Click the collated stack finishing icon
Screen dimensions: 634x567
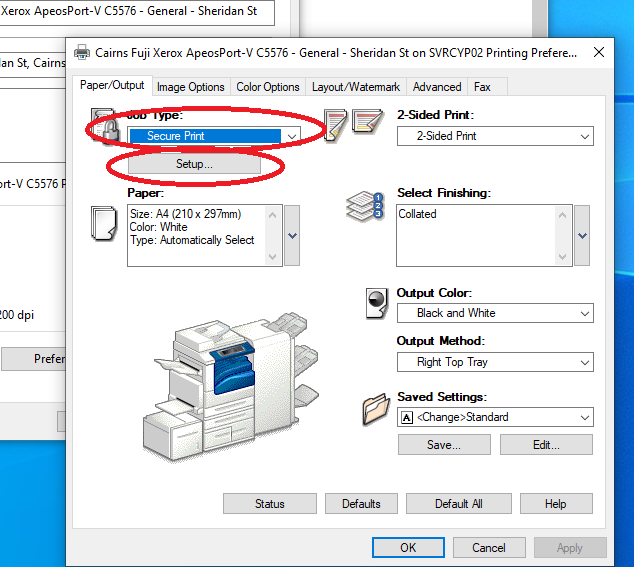coord(365,206)
